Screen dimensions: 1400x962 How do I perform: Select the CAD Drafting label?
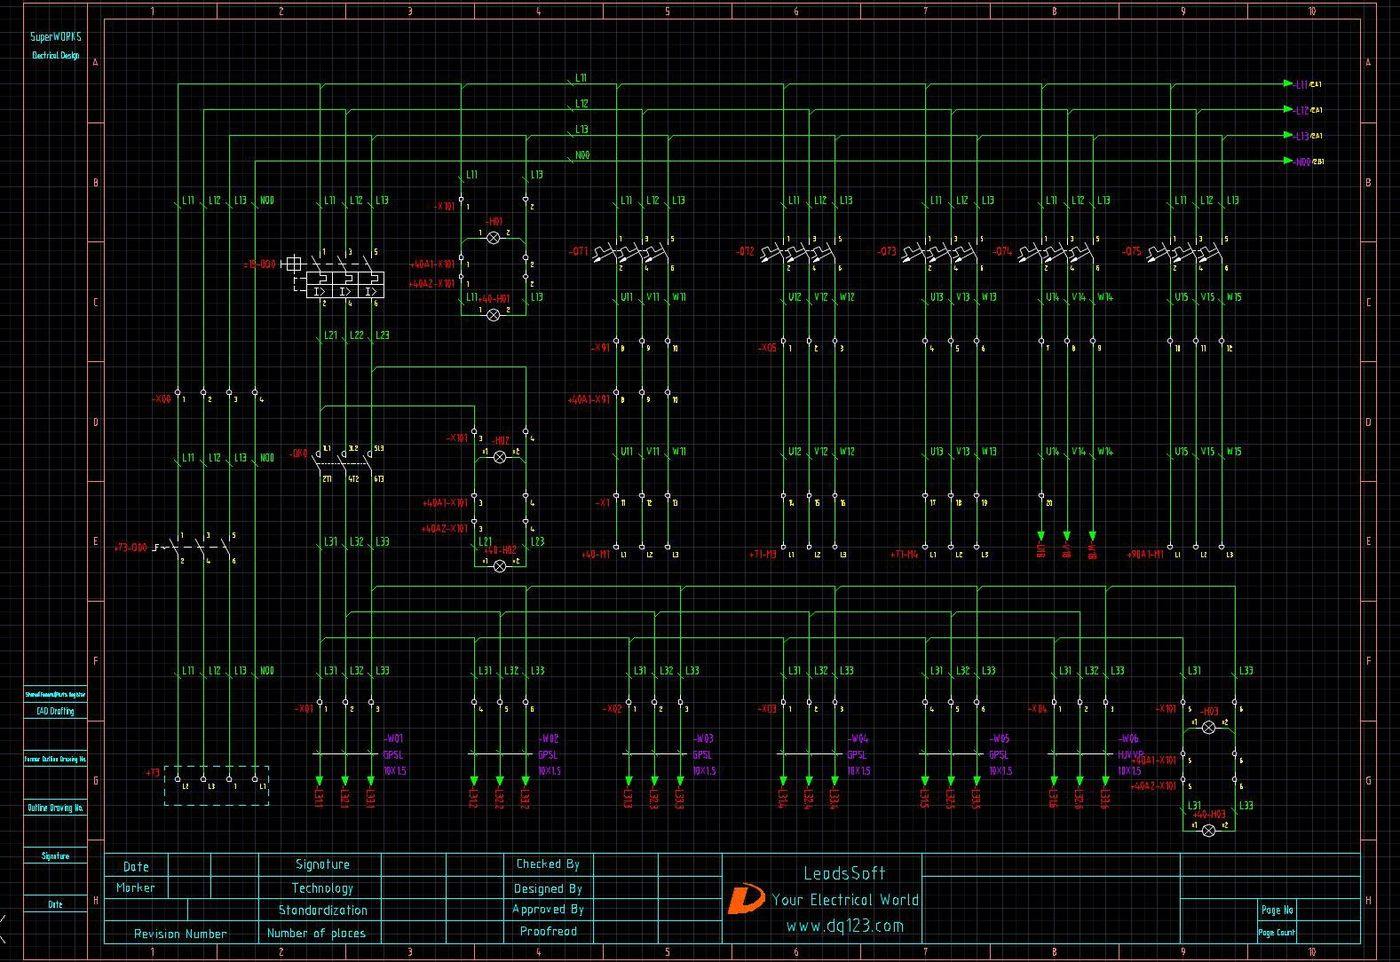(55, 711)
